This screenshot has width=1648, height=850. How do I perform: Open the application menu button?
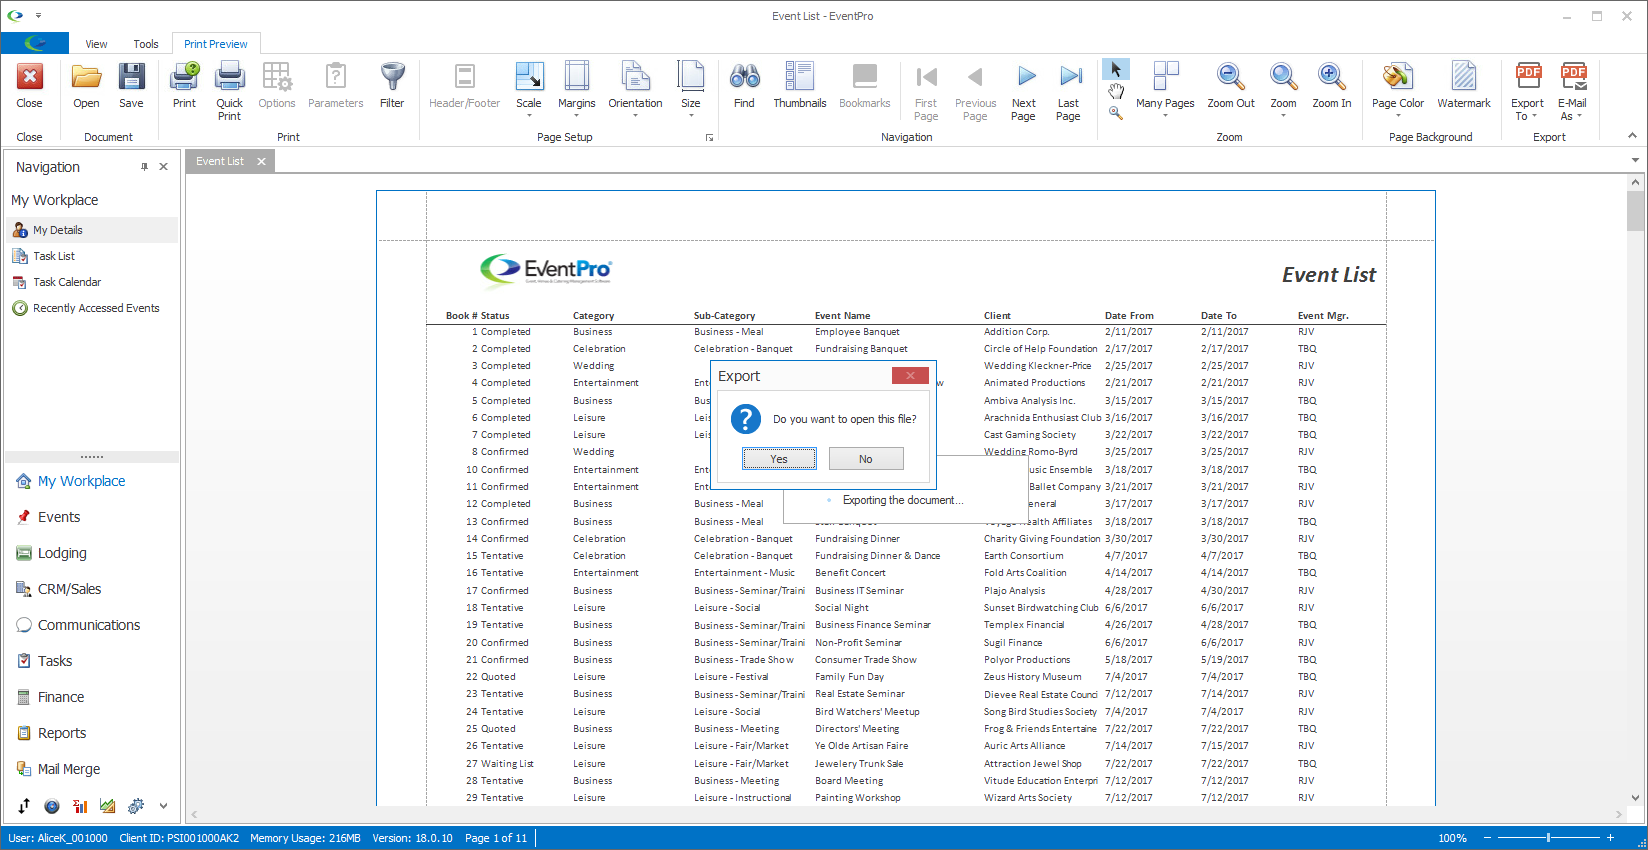coord(35,43)
